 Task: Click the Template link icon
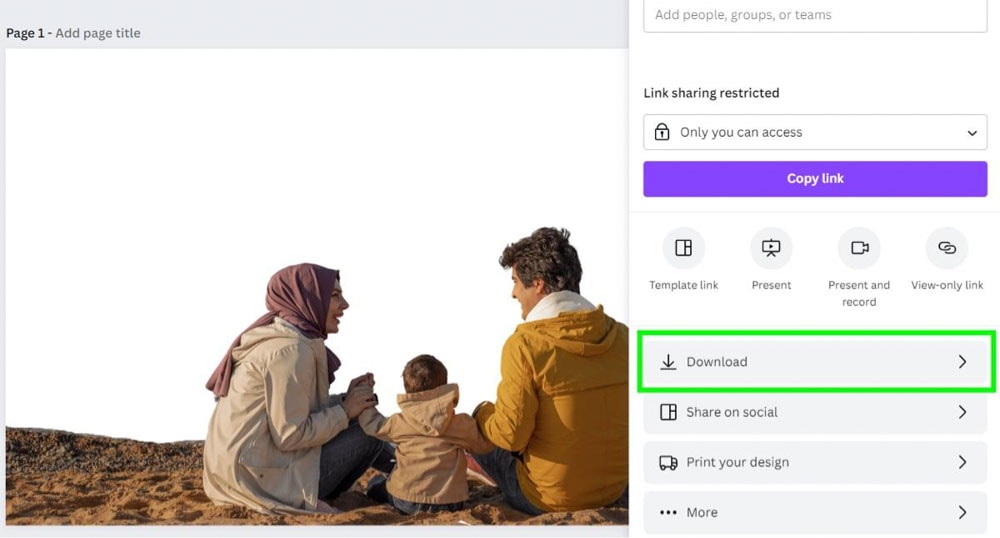click(683, 248)
